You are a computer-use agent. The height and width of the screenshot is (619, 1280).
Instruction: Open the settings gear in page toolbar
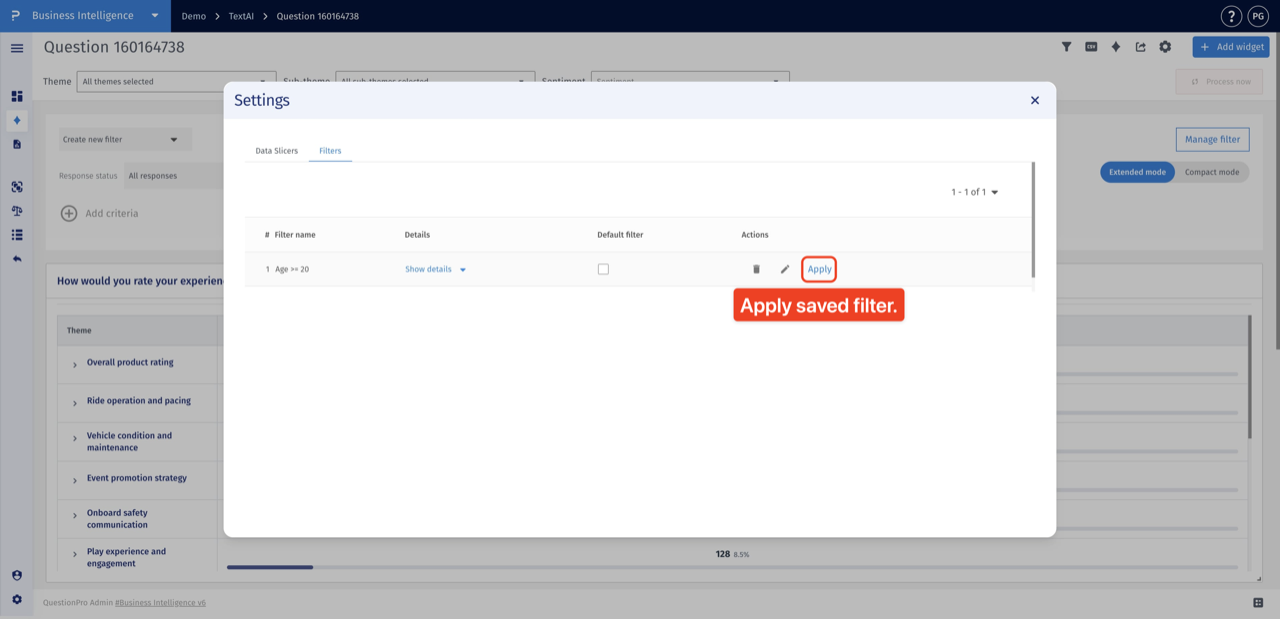click(1165, 47)
